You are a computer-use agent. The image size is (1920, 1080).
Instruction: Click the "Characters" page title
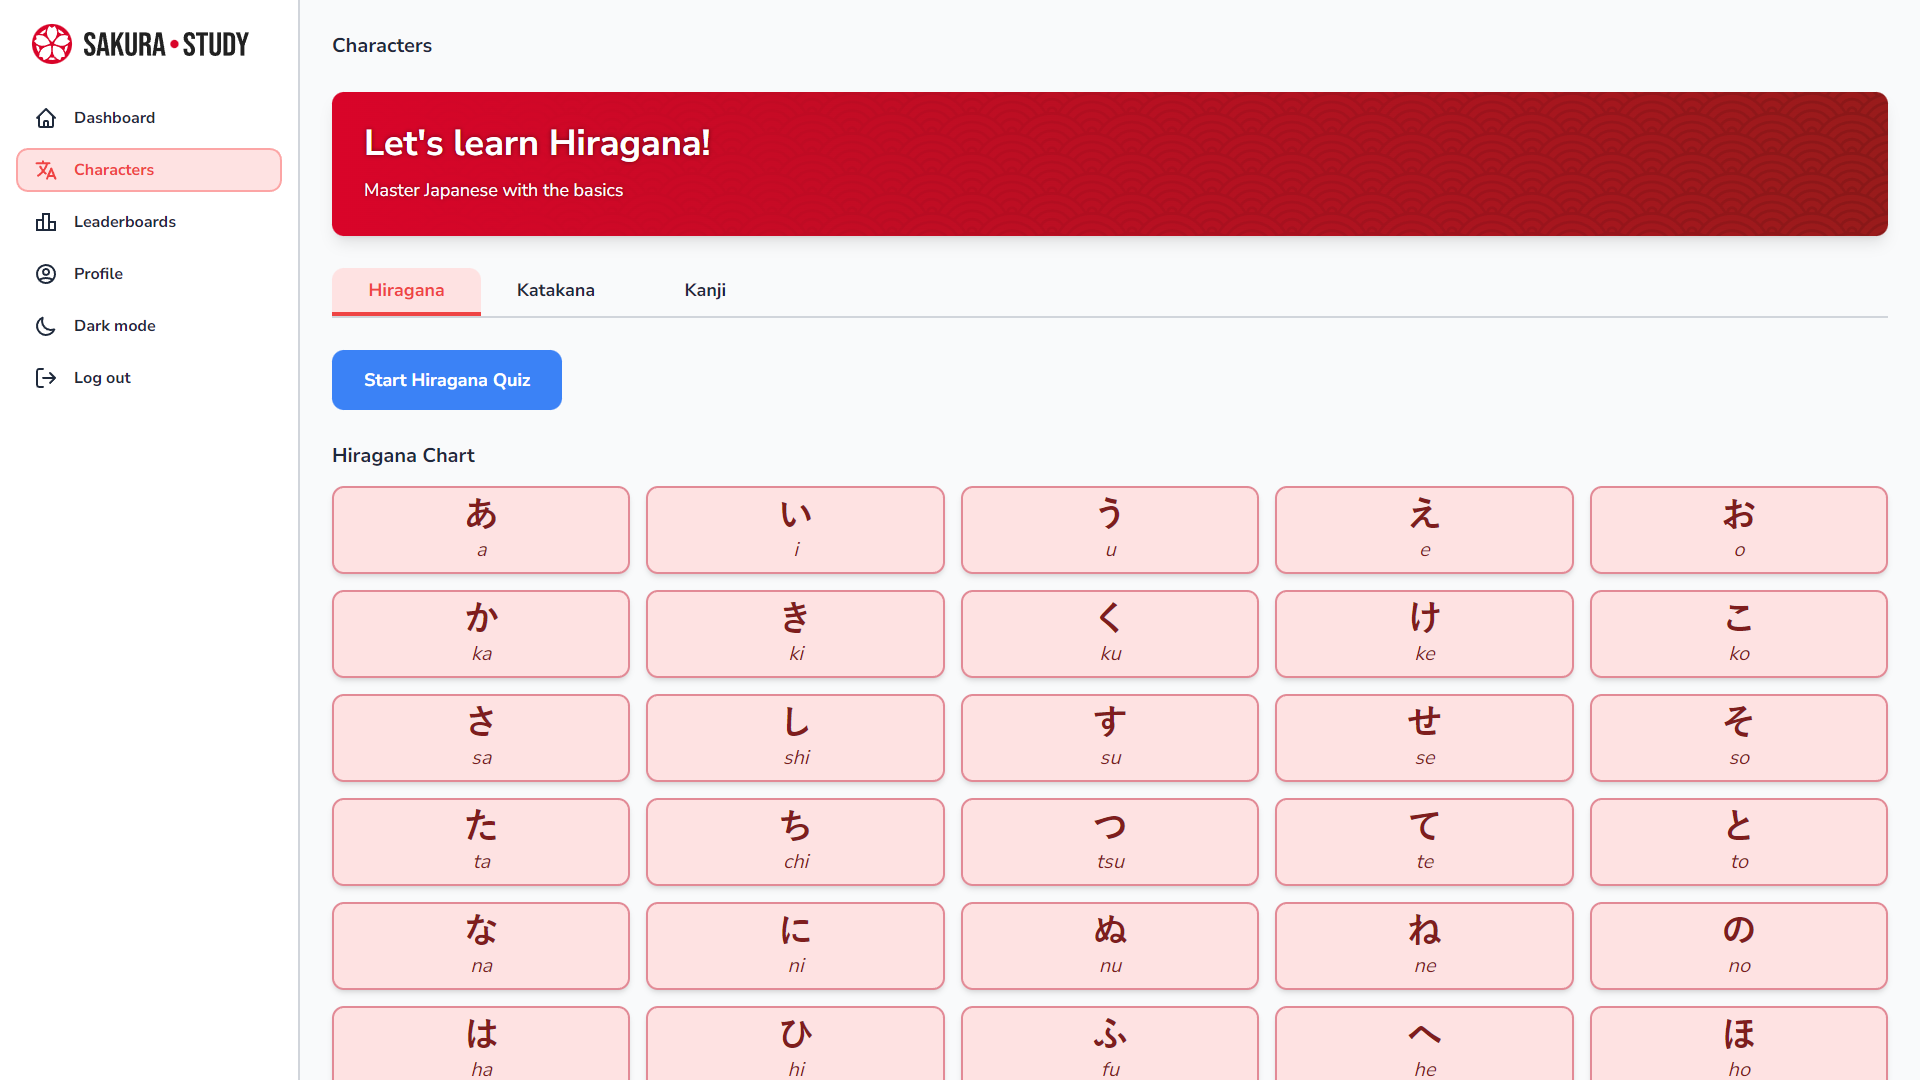point(382,46)
